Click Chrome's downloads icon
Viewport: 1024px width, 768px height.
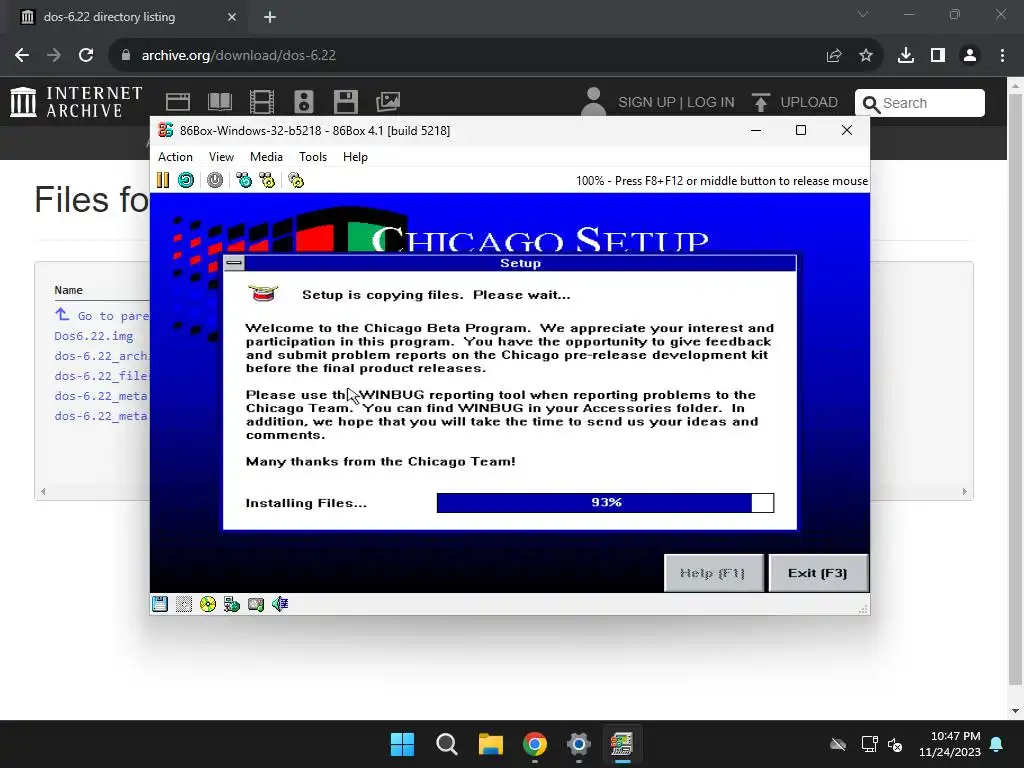click(905, 56)
